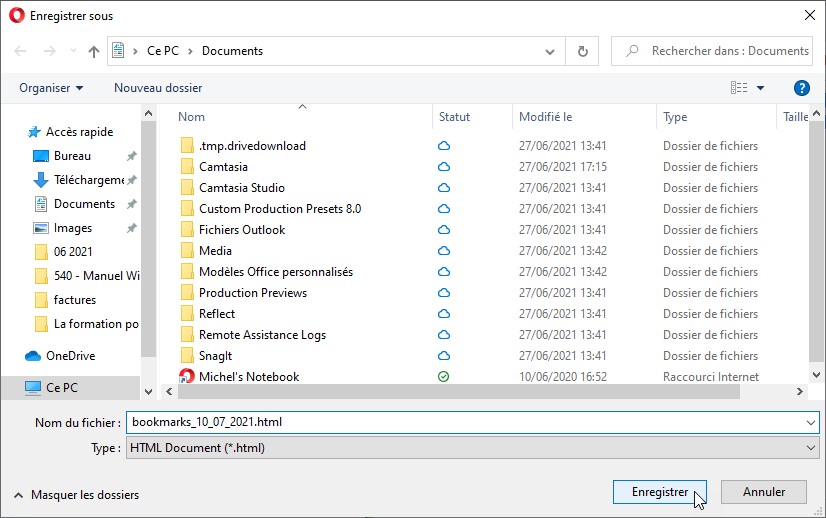Click the OneDrive cloud icon in sidebar
Image resolution: width=826 pixels, height=518 pixels.
click(33, 356)
